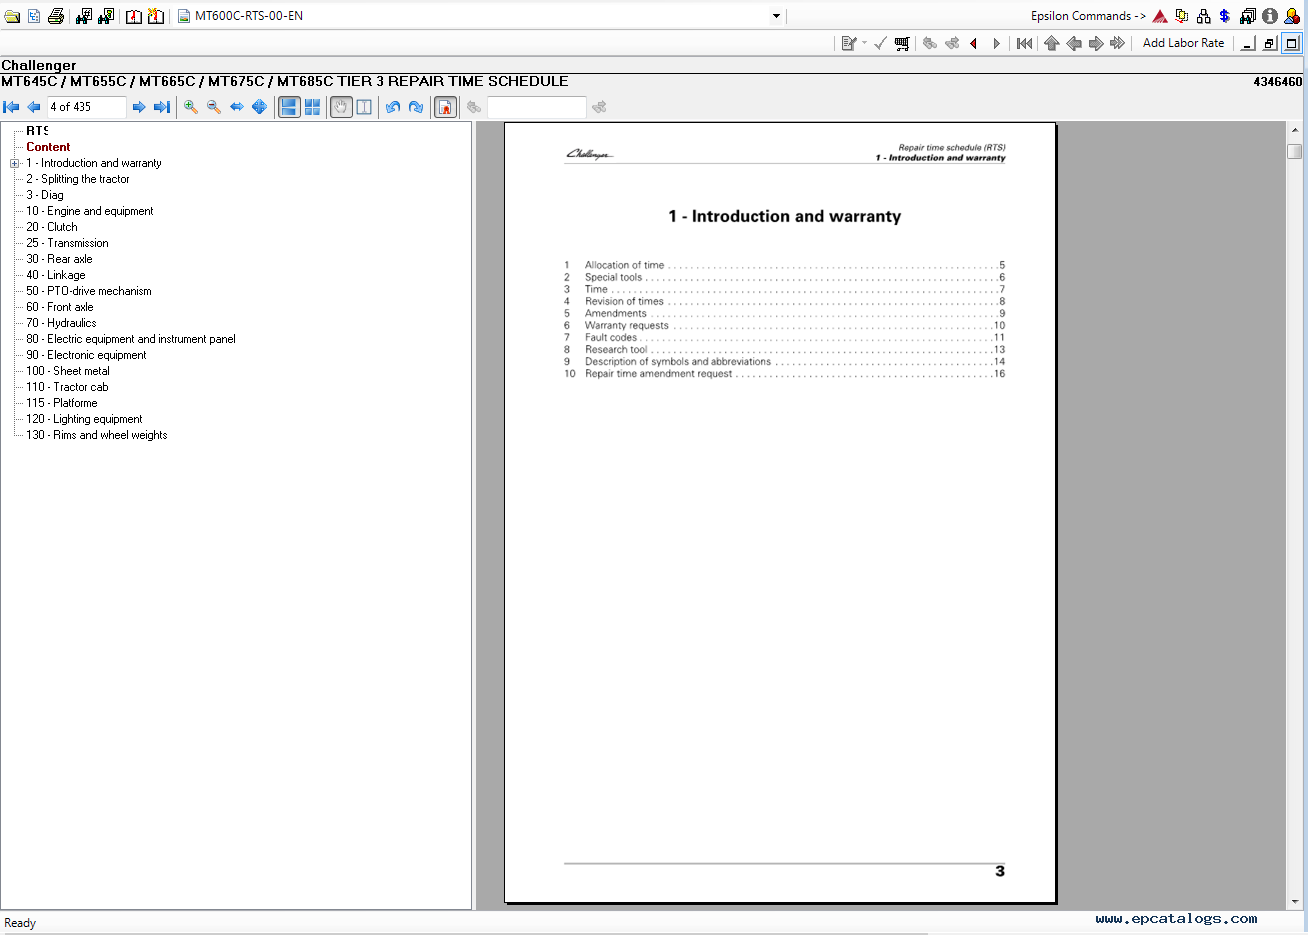Select '3 - Diag' tree item
Screen dimensions: 1308x935
[45, 195]
